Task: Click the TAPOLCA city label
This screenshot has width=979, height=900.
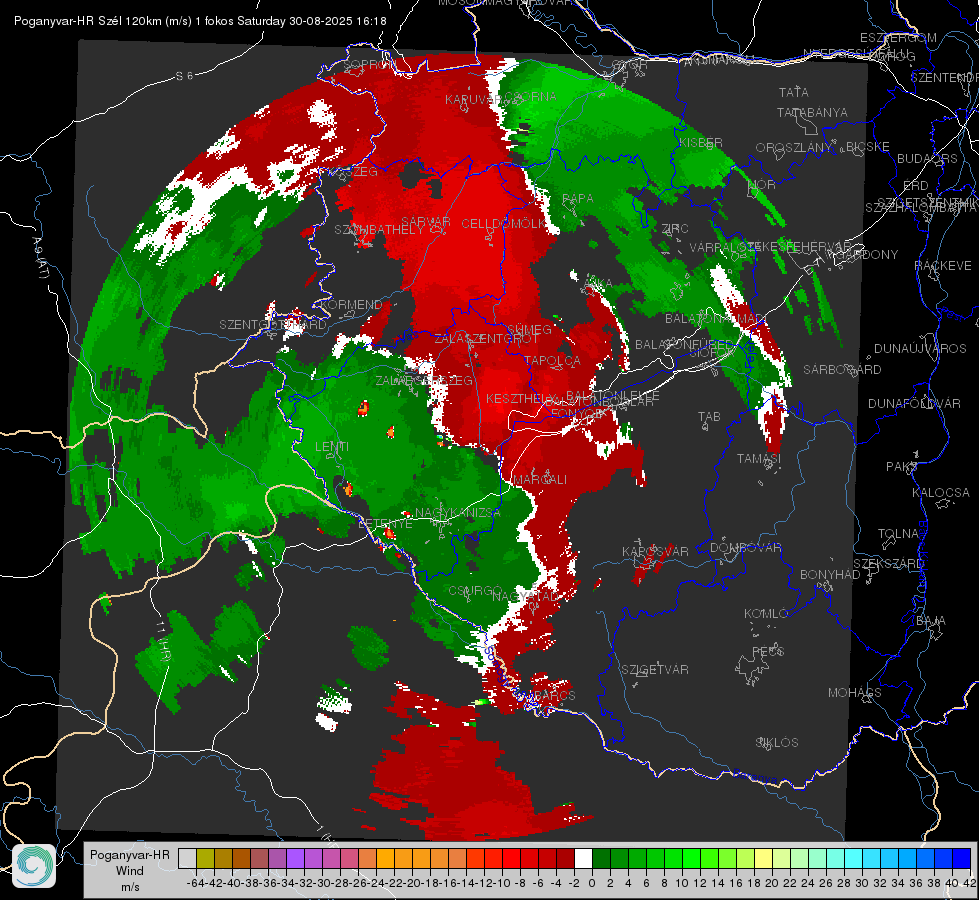Action: pos(553,360)
